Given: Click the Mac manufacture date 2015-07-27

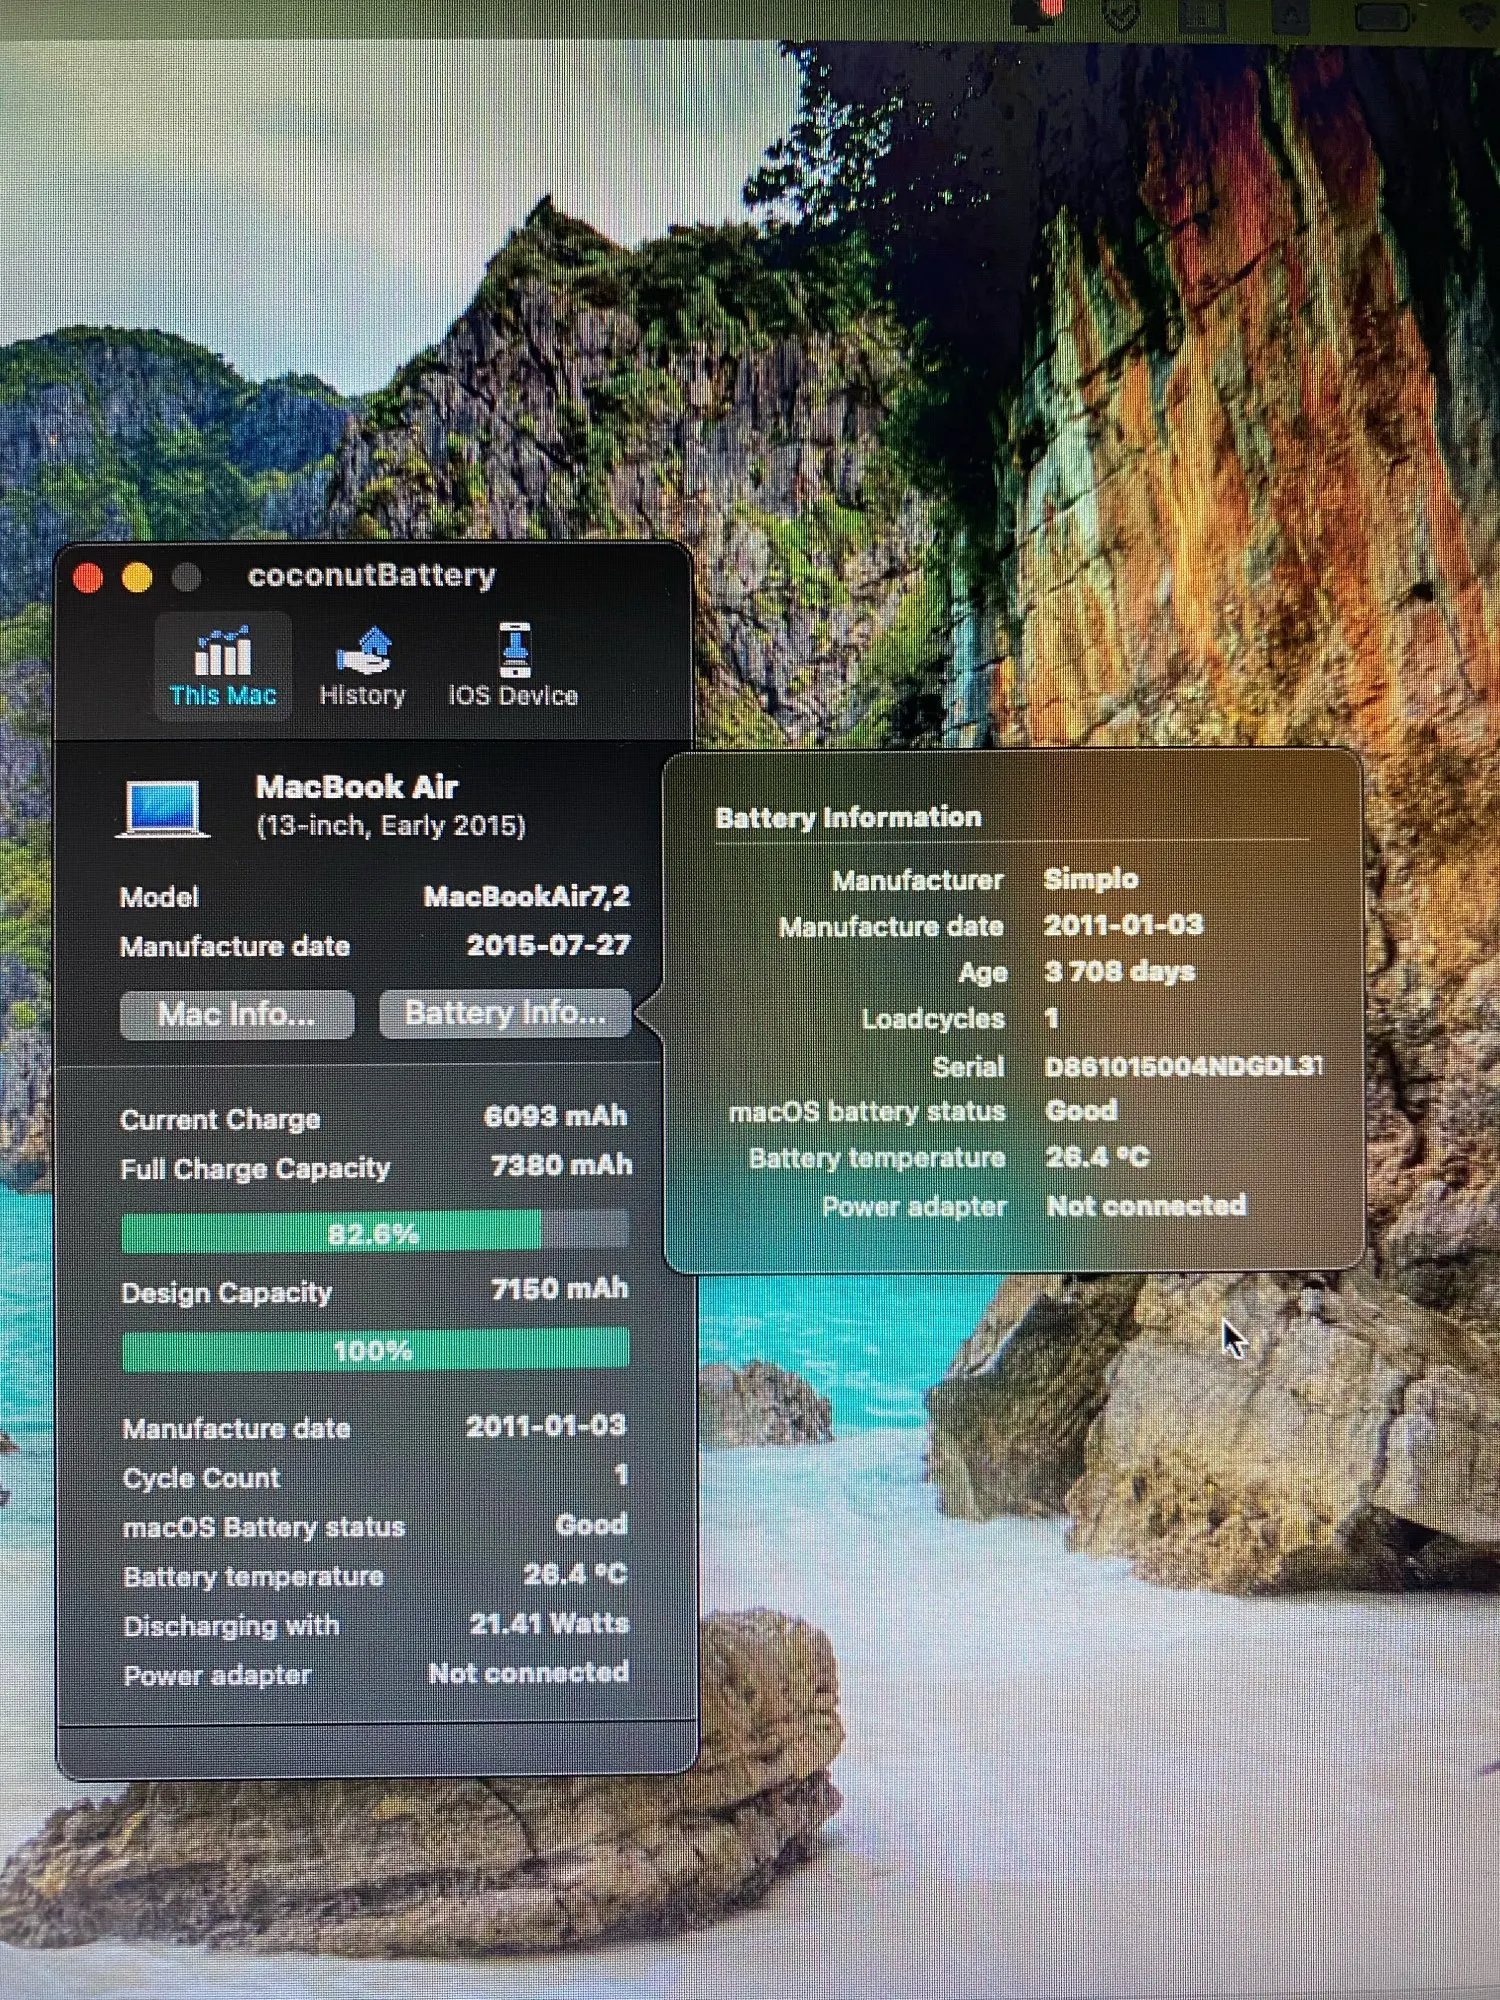Looking at the screenshot, I should point(548,945).
